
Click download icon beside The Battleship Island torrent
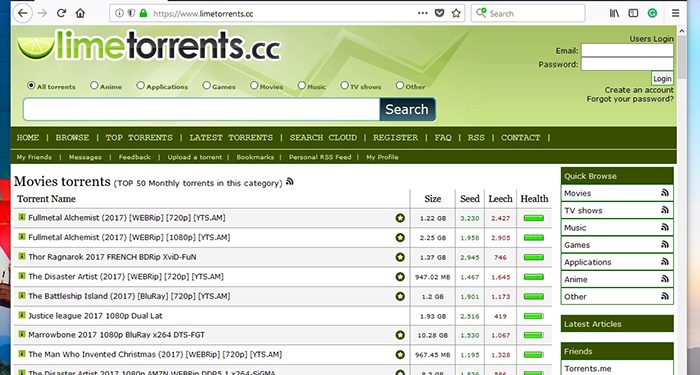21,296
